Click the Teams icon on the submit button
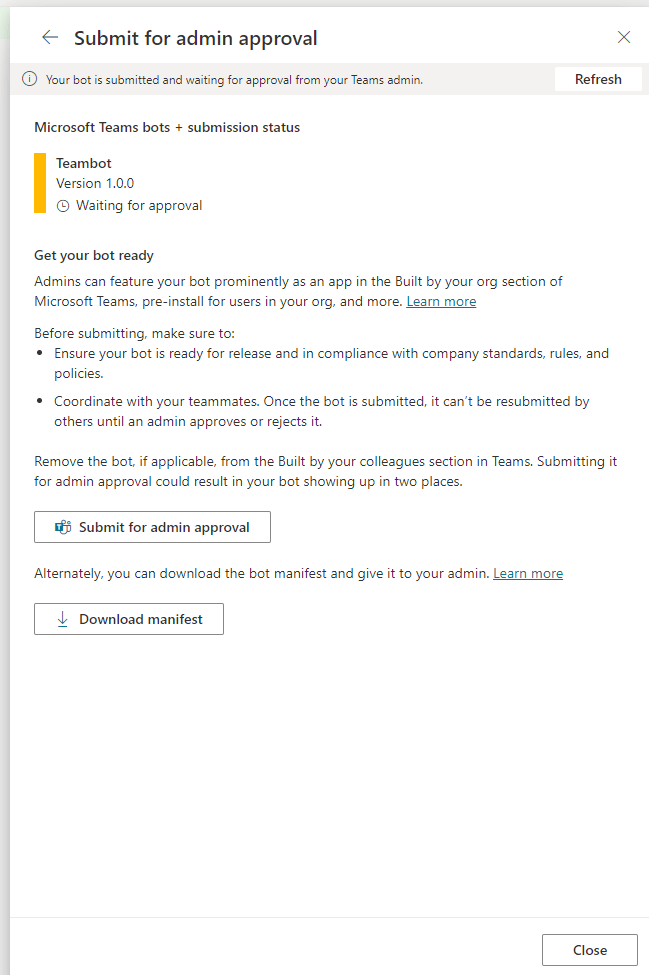Screen dimensions: 649x975 pyautogui.click(x=63, y=527)
